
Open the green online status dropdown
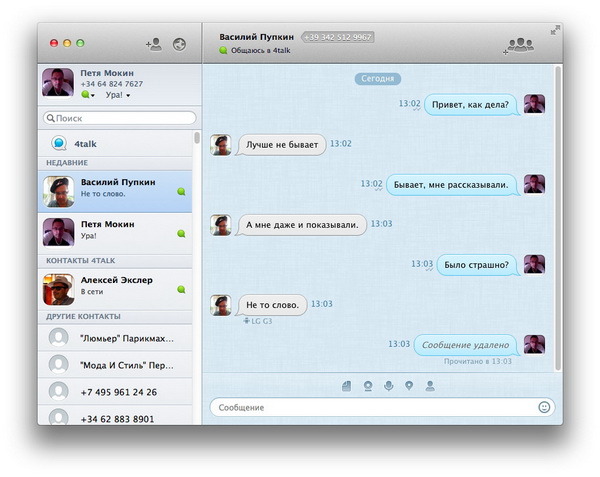88,95
